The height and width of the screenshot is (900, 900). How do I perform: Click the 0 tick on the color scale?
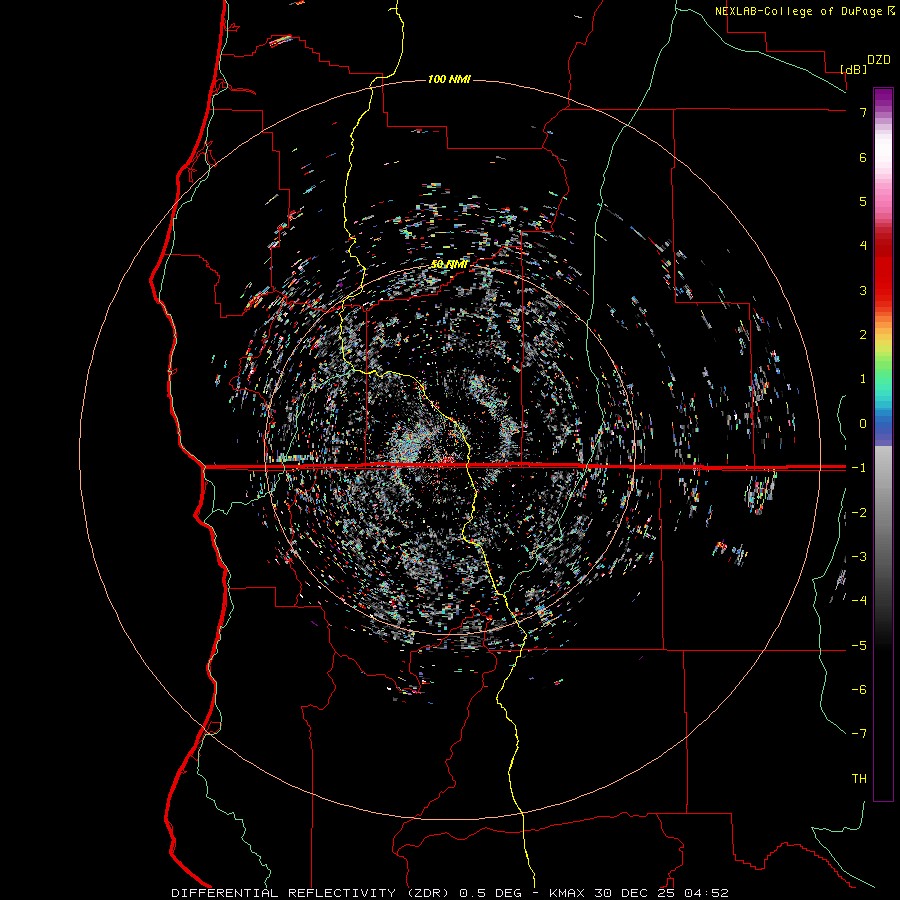coord(863,424)
